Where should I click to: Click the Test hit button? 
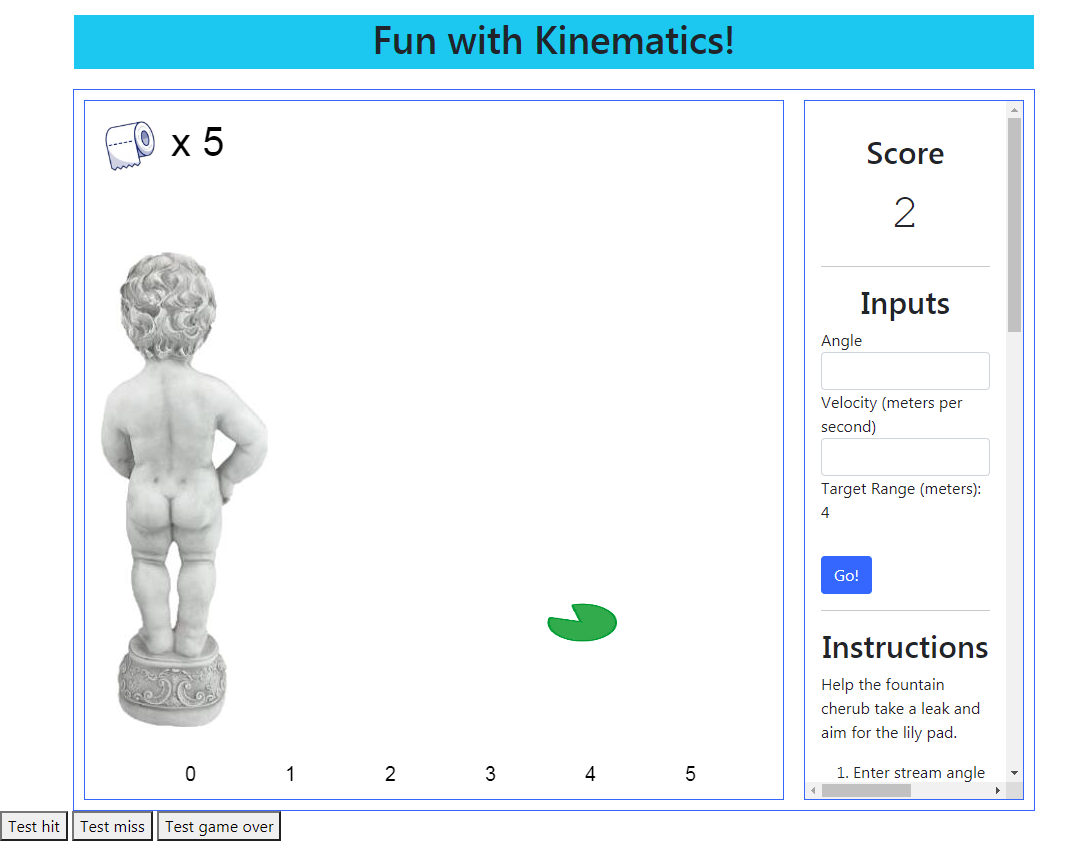[34, 826]
